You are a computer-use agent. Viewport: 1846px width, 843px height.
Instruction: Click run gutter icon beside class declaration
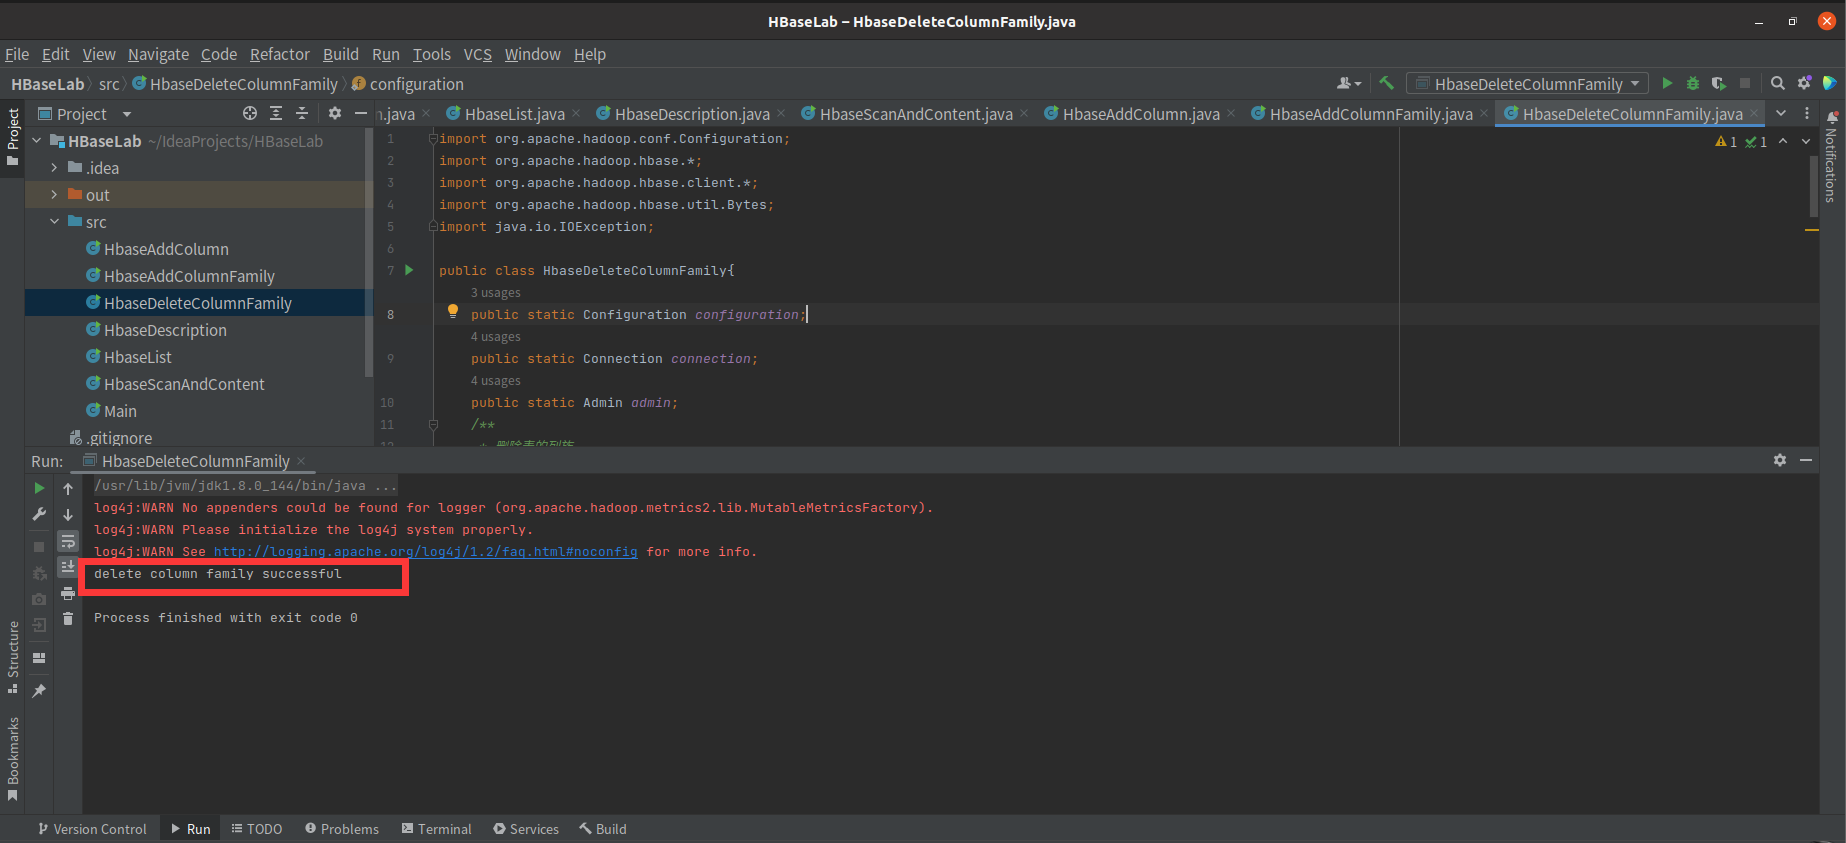coord(409,270)
